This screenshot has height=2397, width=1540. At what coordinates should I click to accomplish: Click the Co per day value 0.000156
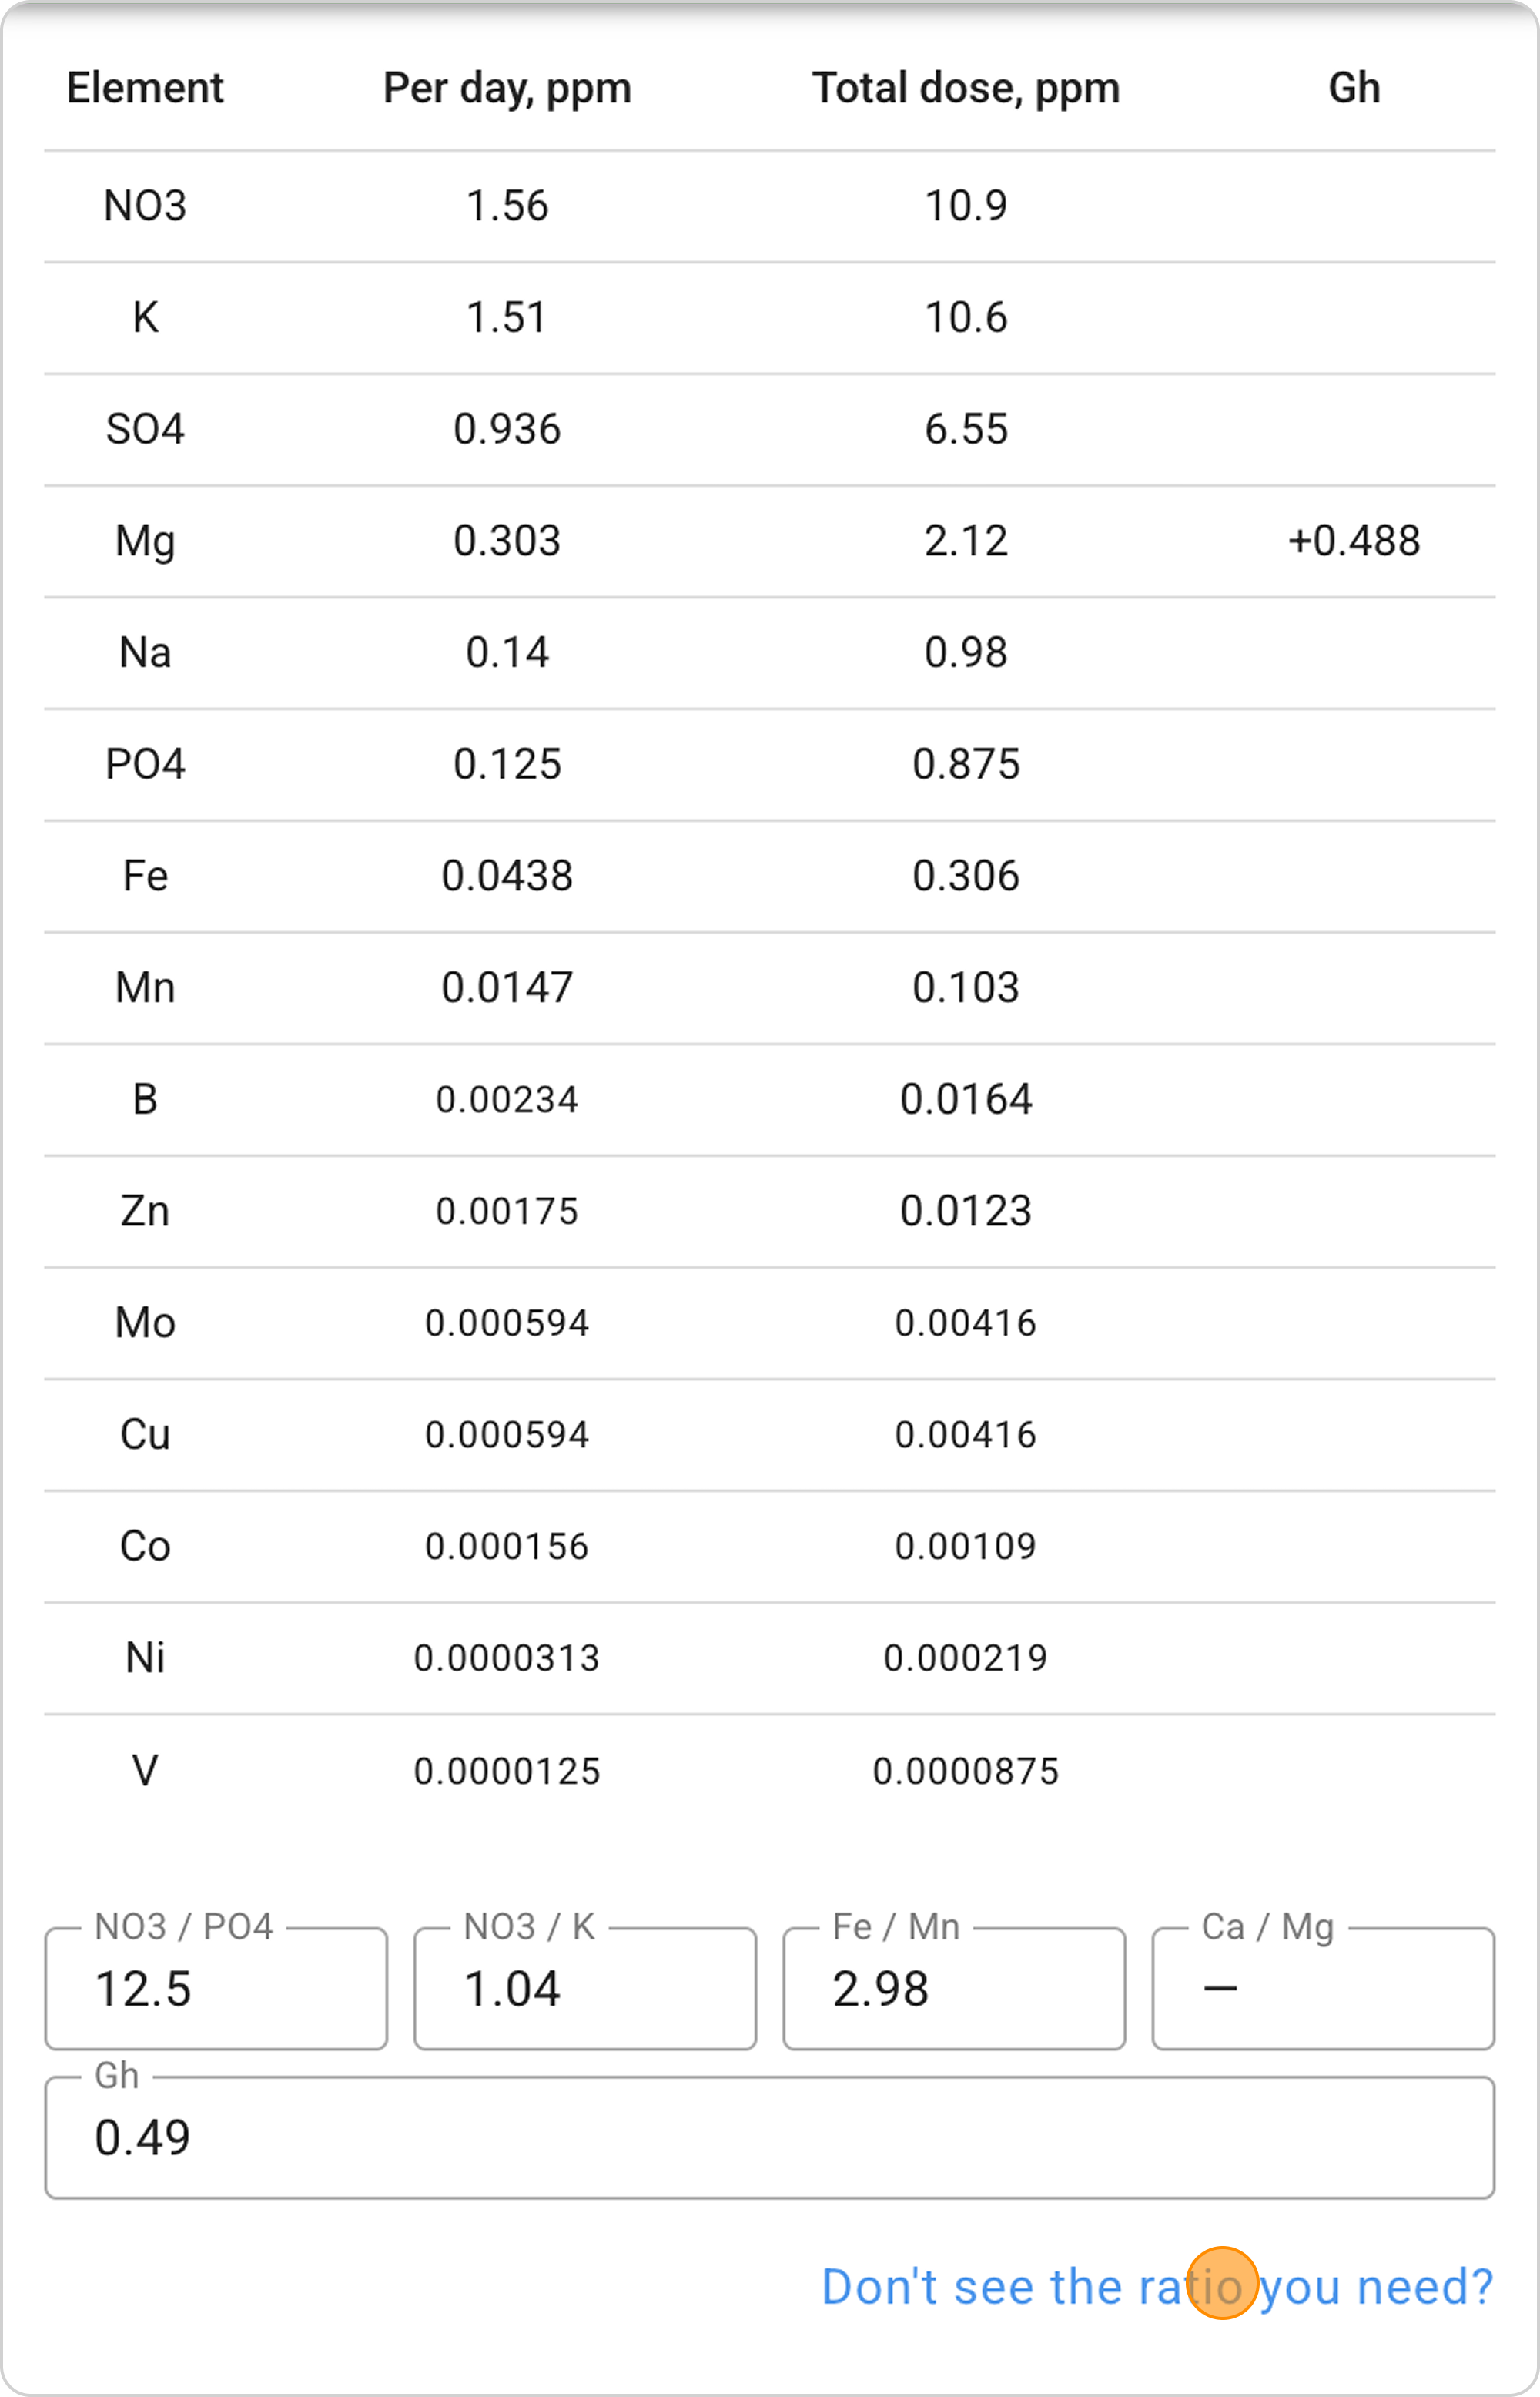pyautogui.click(x=507, y=1546)
